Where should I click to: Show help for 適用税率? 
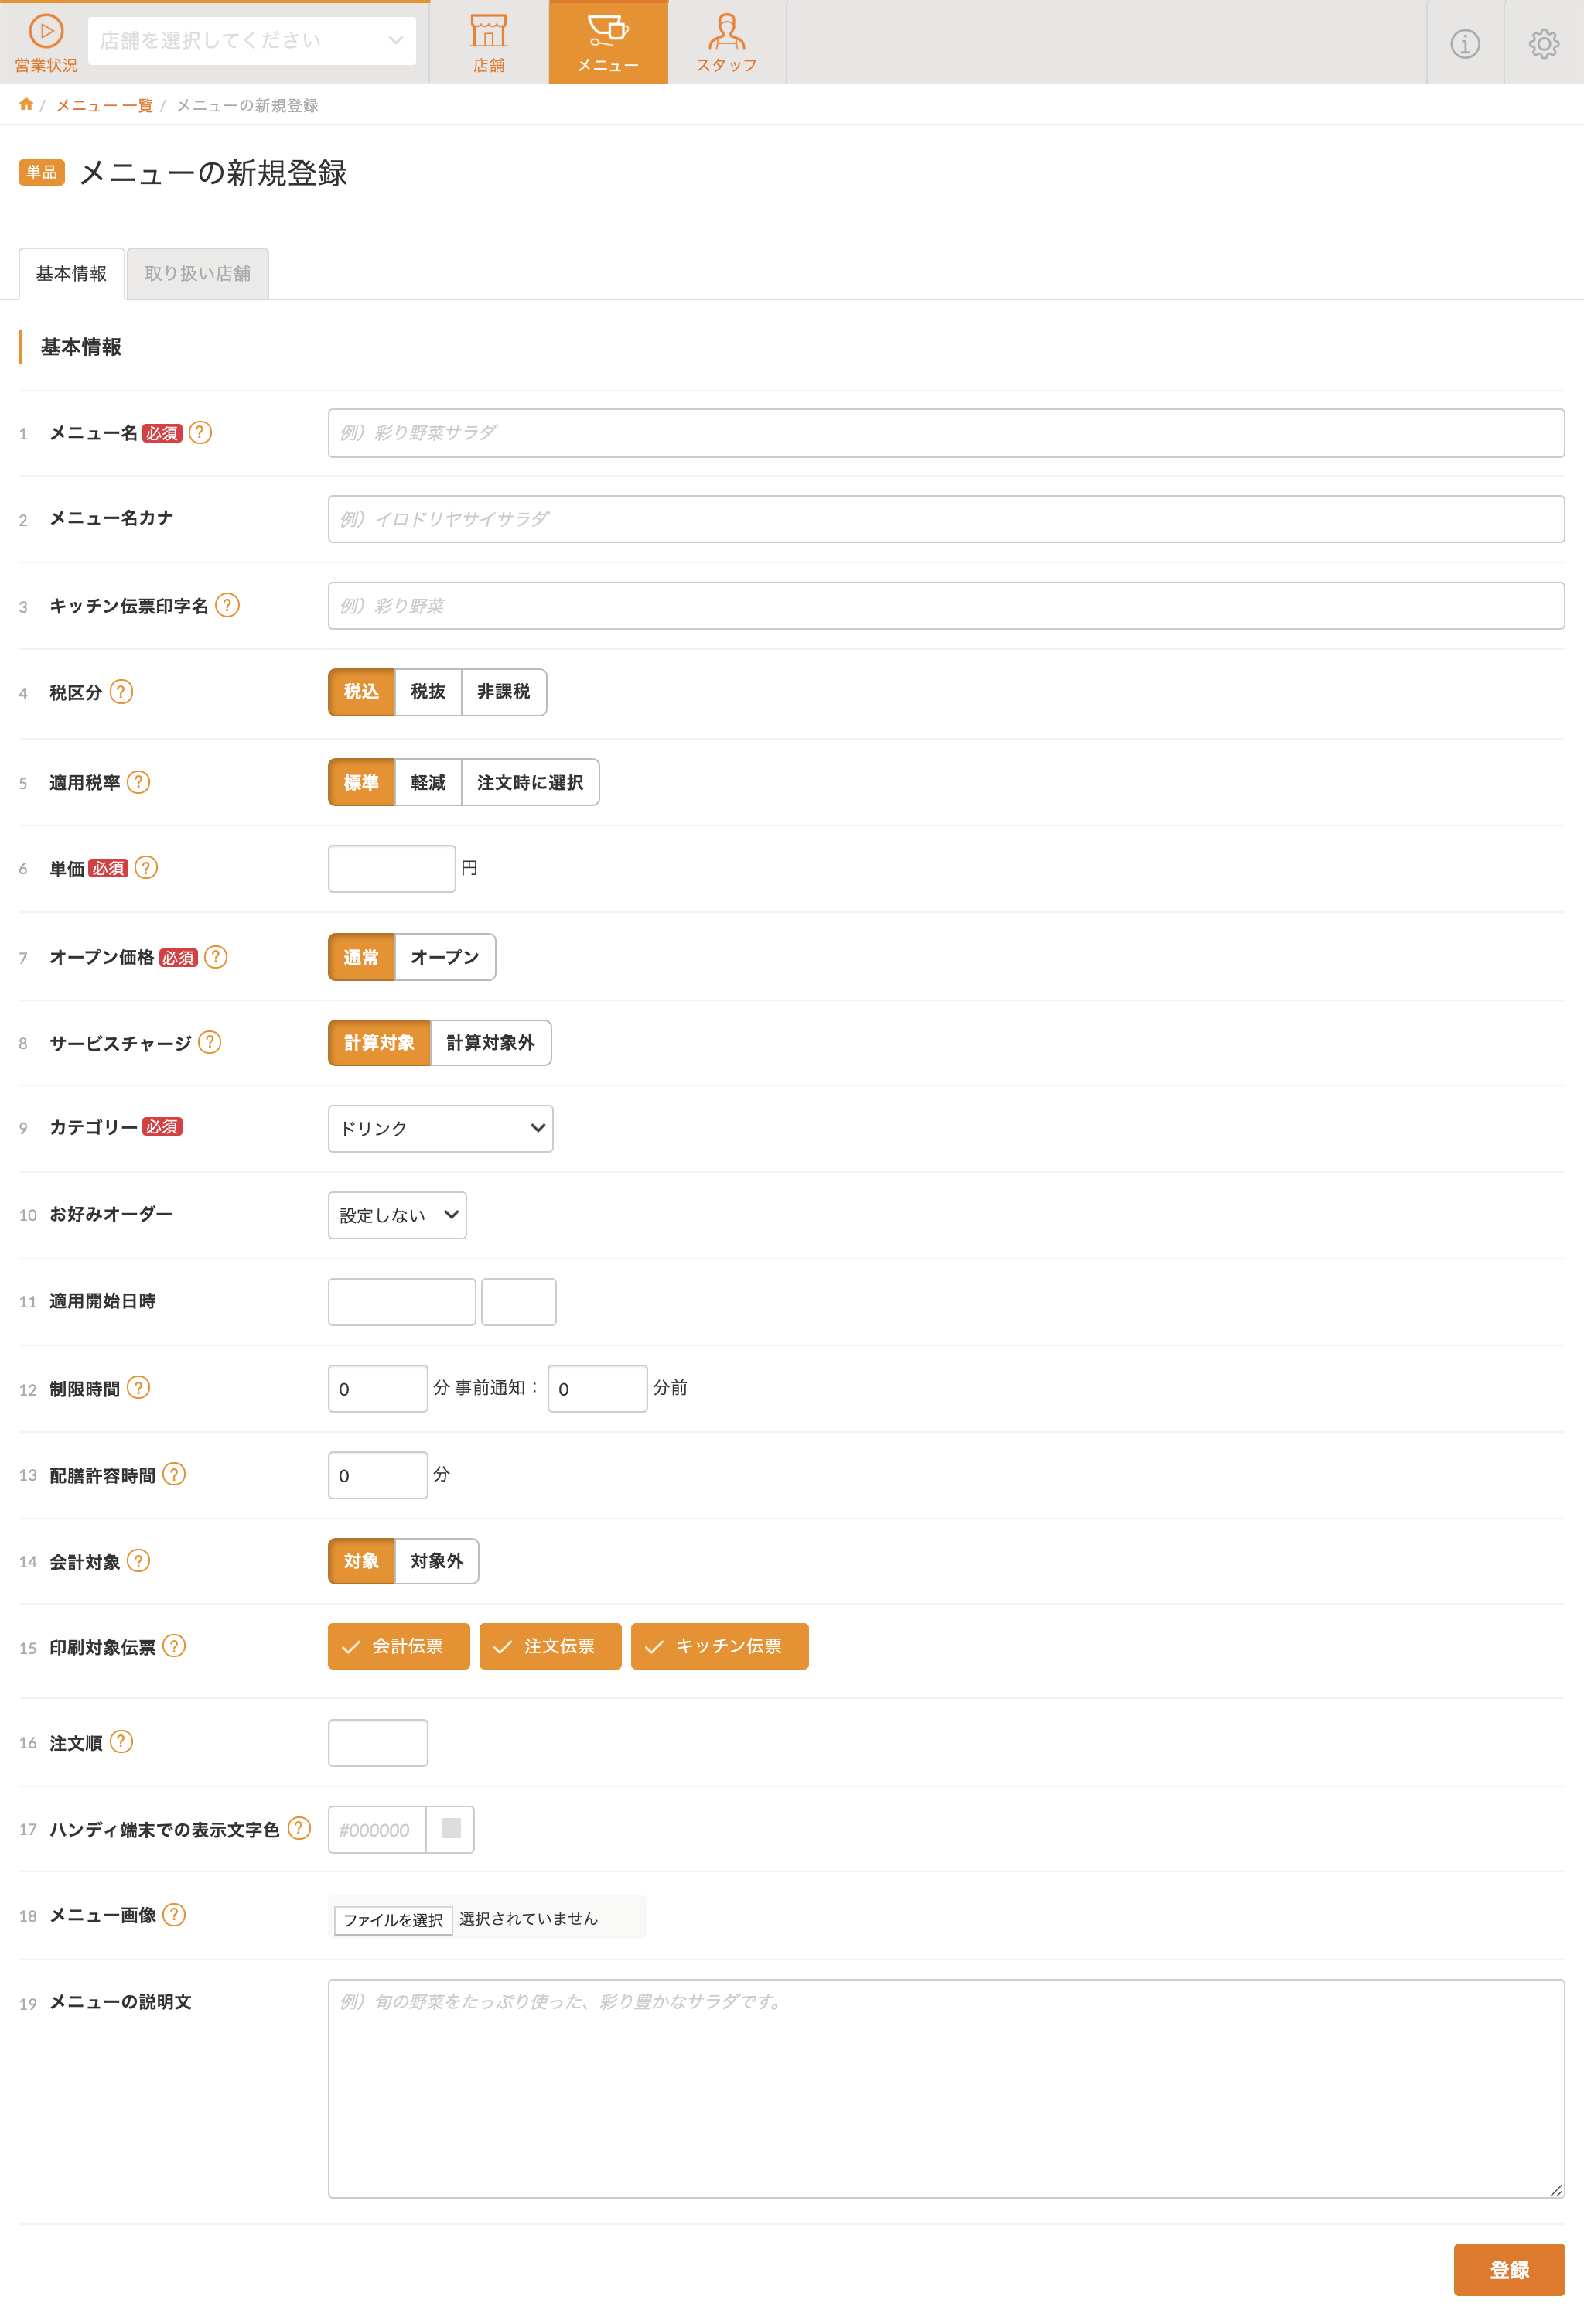pos(139,782)
